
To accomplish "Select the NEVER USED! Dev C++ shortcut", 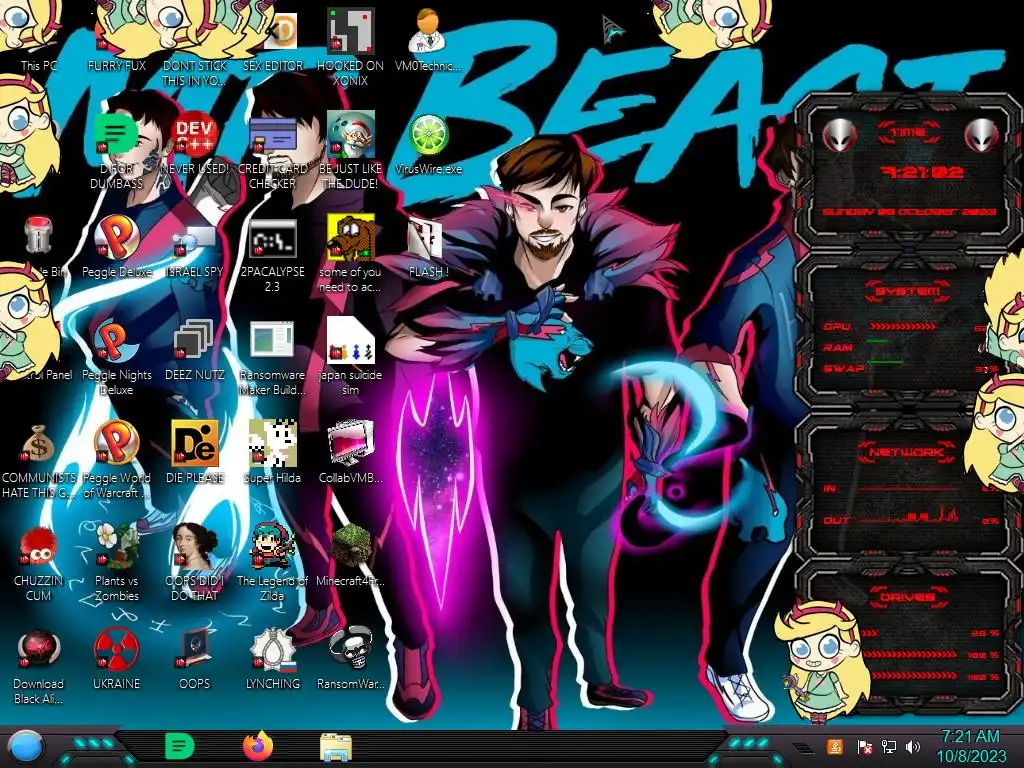I will point(195,134).
